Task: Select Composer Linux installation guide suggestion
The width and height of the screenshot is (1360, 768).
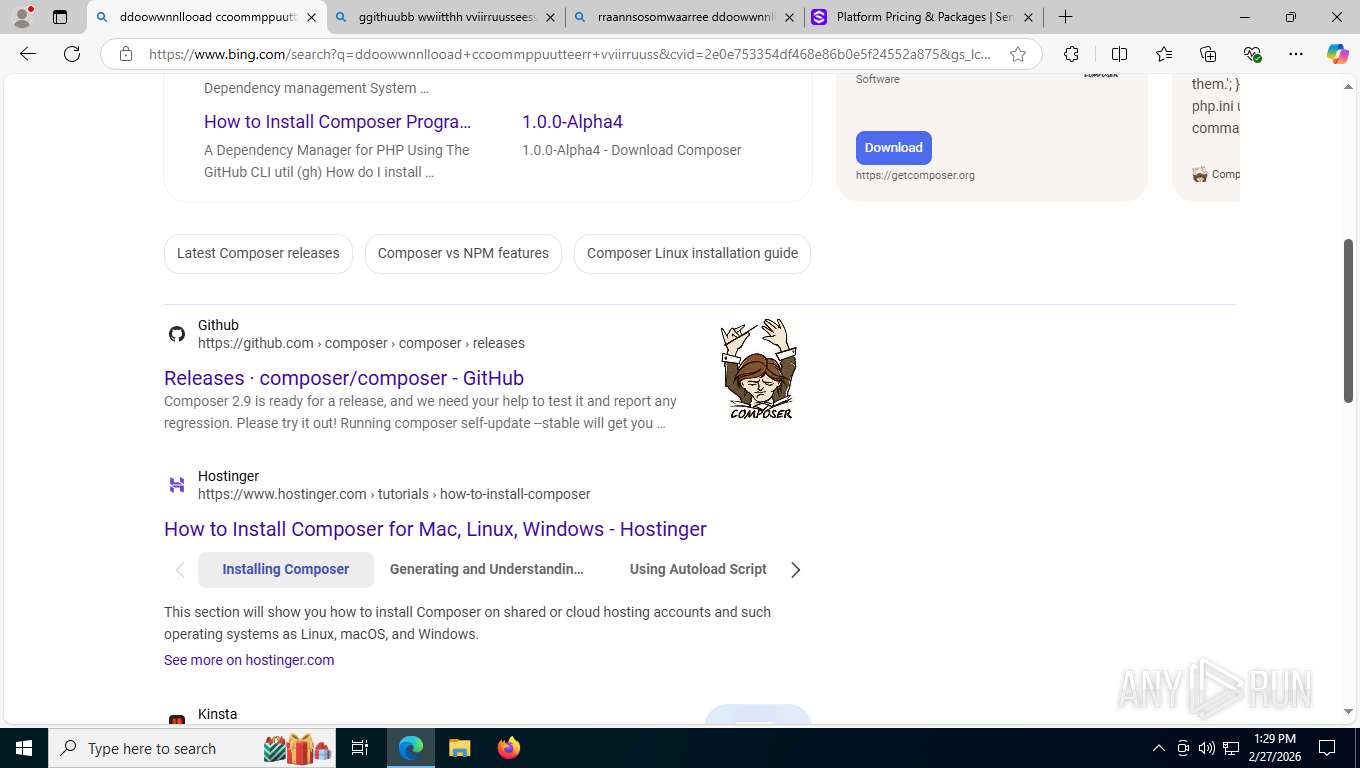Action: coord(692,253)
